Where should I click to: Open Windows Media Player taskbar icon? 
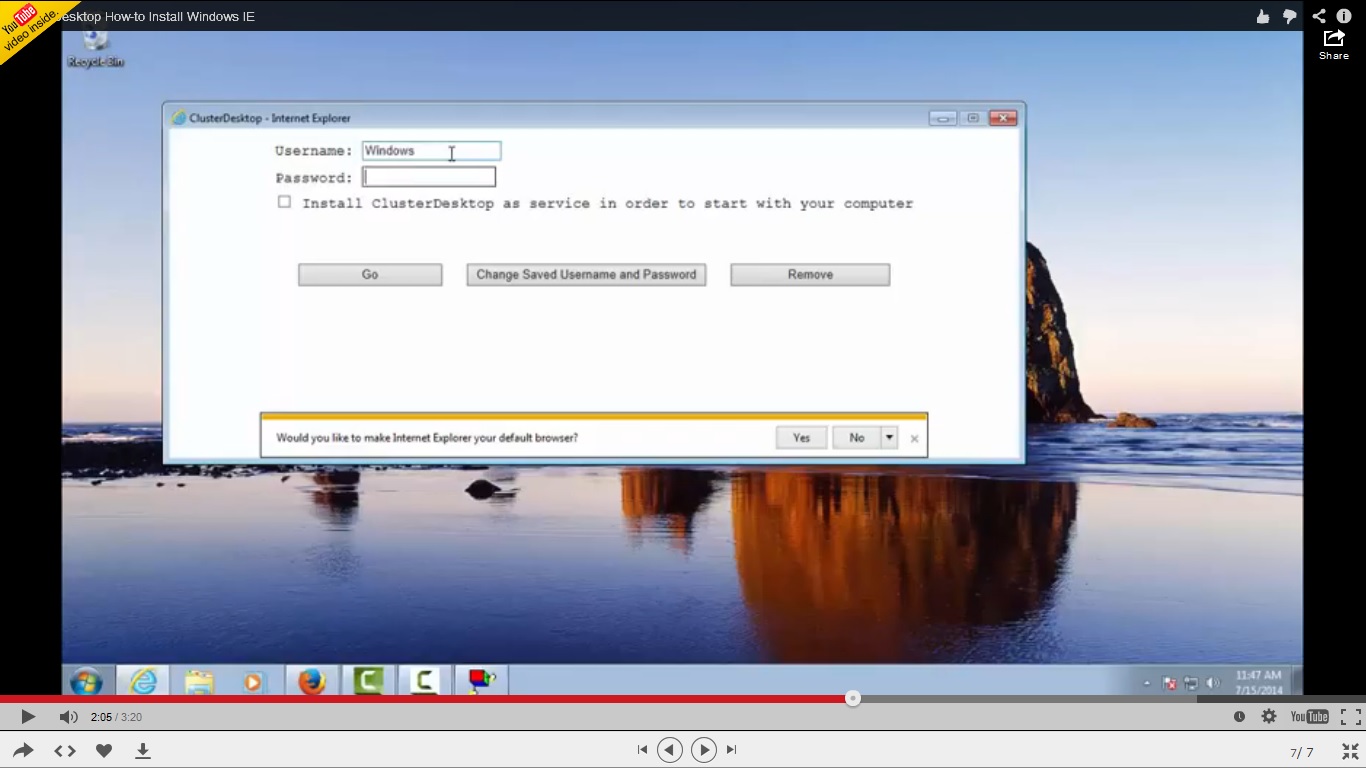point(254,682)
